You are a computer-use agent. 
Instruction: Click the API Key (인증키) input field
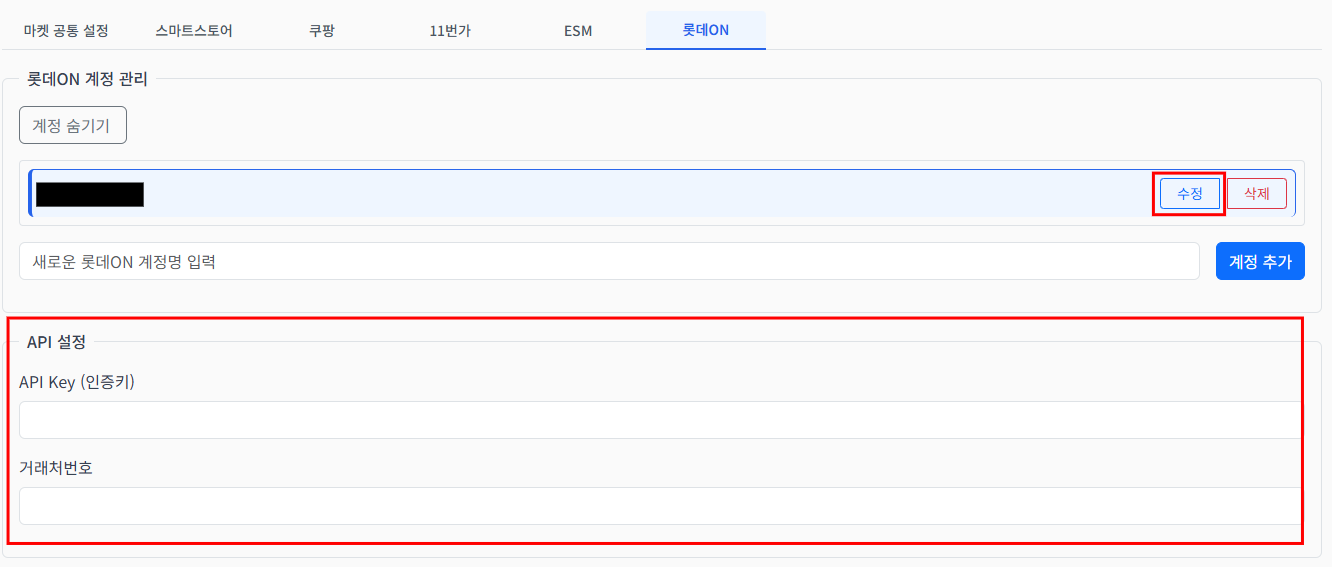(x=661, y=420)
